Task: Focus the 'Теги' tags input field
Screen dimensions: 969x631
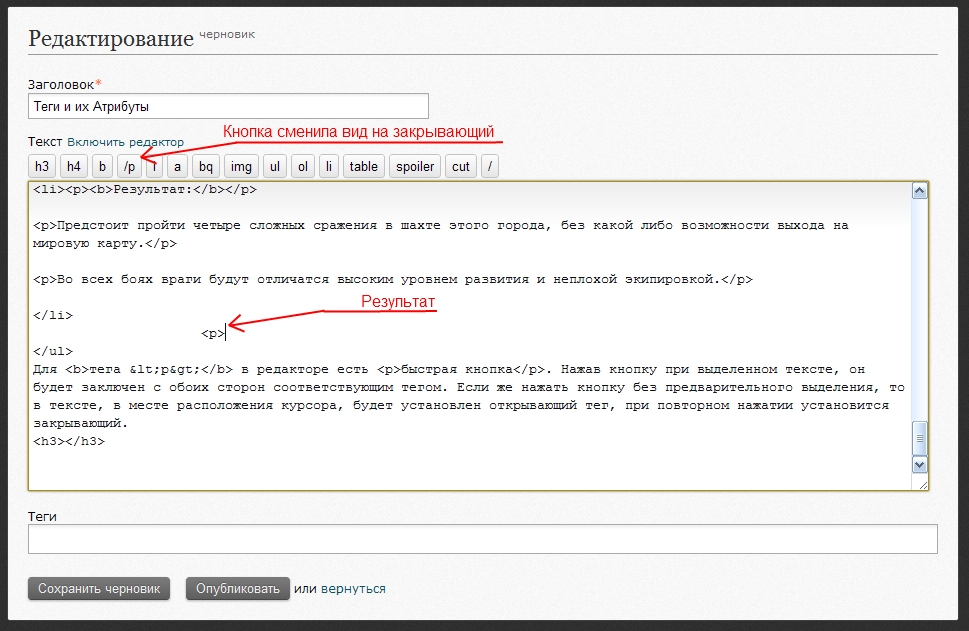Action: click(482, 539)
